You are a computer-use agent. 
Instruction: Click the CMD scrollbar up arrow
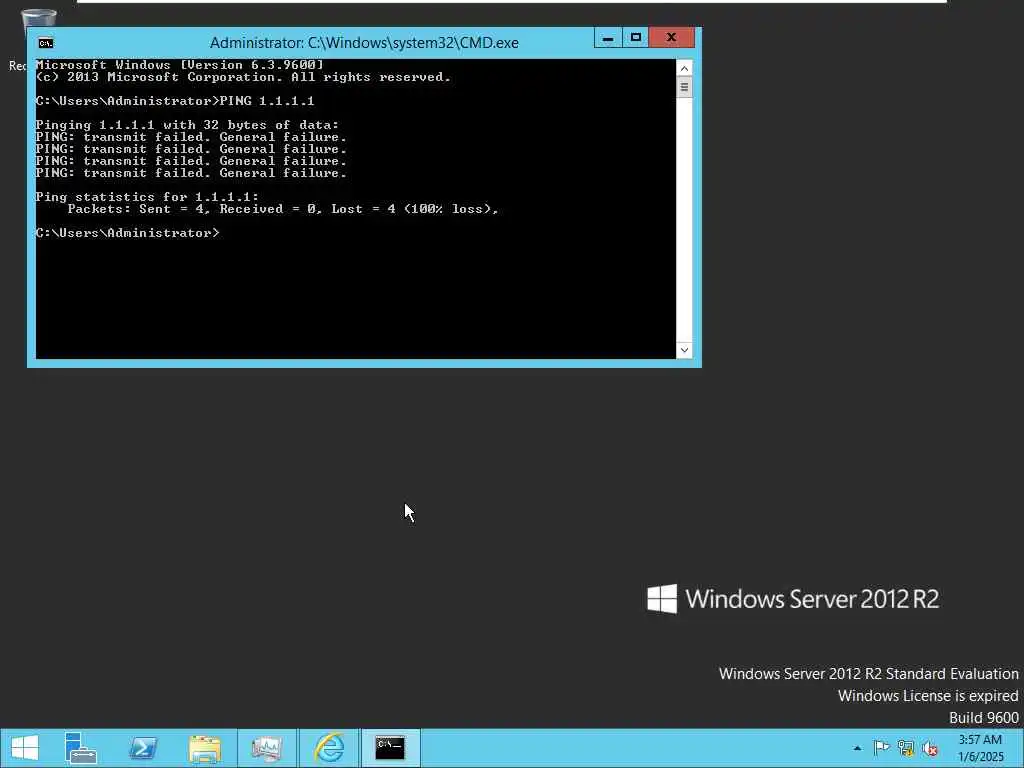[684, 68]
